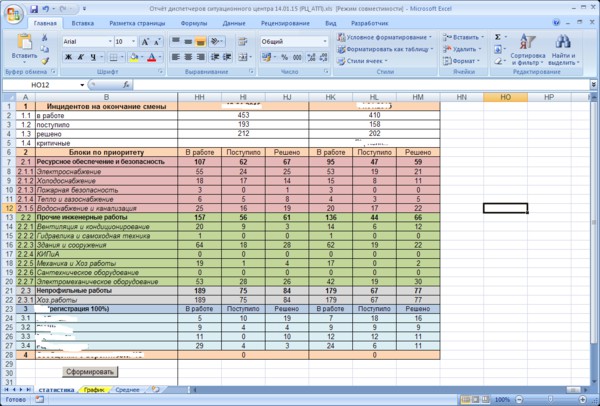Open the Общий number format dropdown

coord(325,41)
